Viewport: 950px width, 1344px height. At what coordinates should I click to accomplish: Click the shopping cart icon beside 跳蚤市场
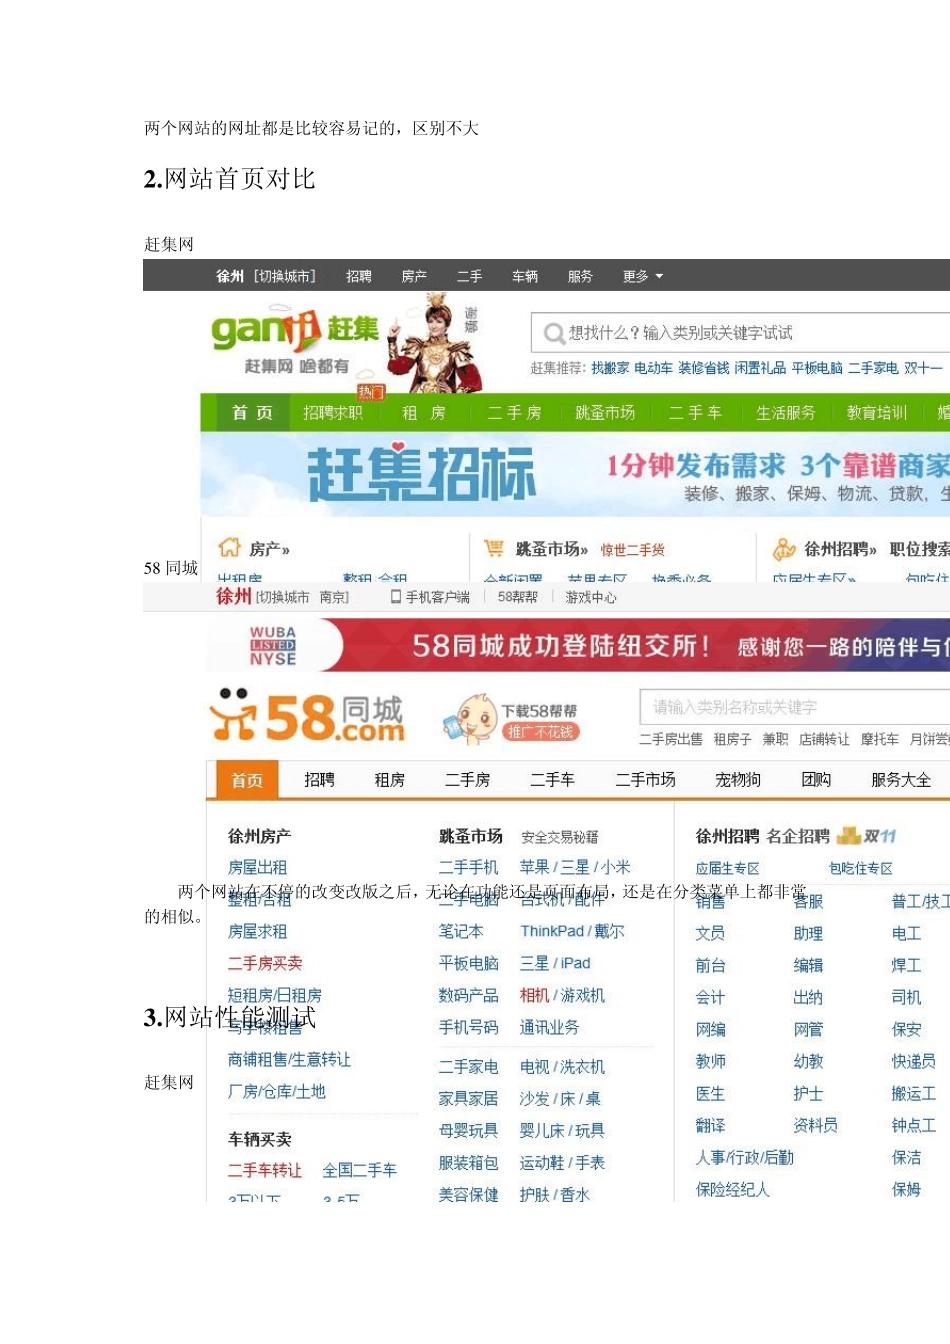pos(494,548)
